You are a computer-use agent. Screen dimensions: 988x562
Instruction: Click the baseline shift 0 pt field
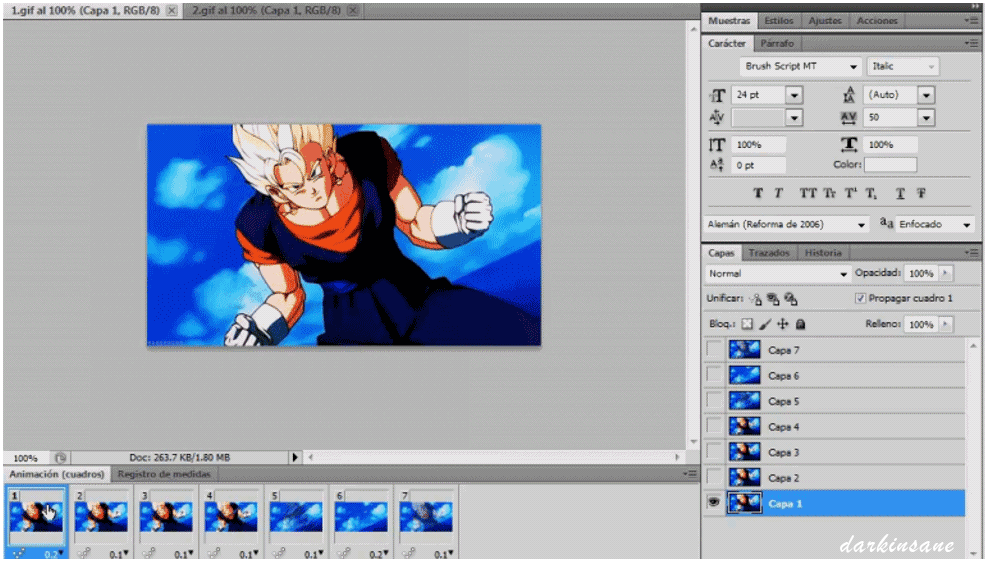[x=759, y=165]
